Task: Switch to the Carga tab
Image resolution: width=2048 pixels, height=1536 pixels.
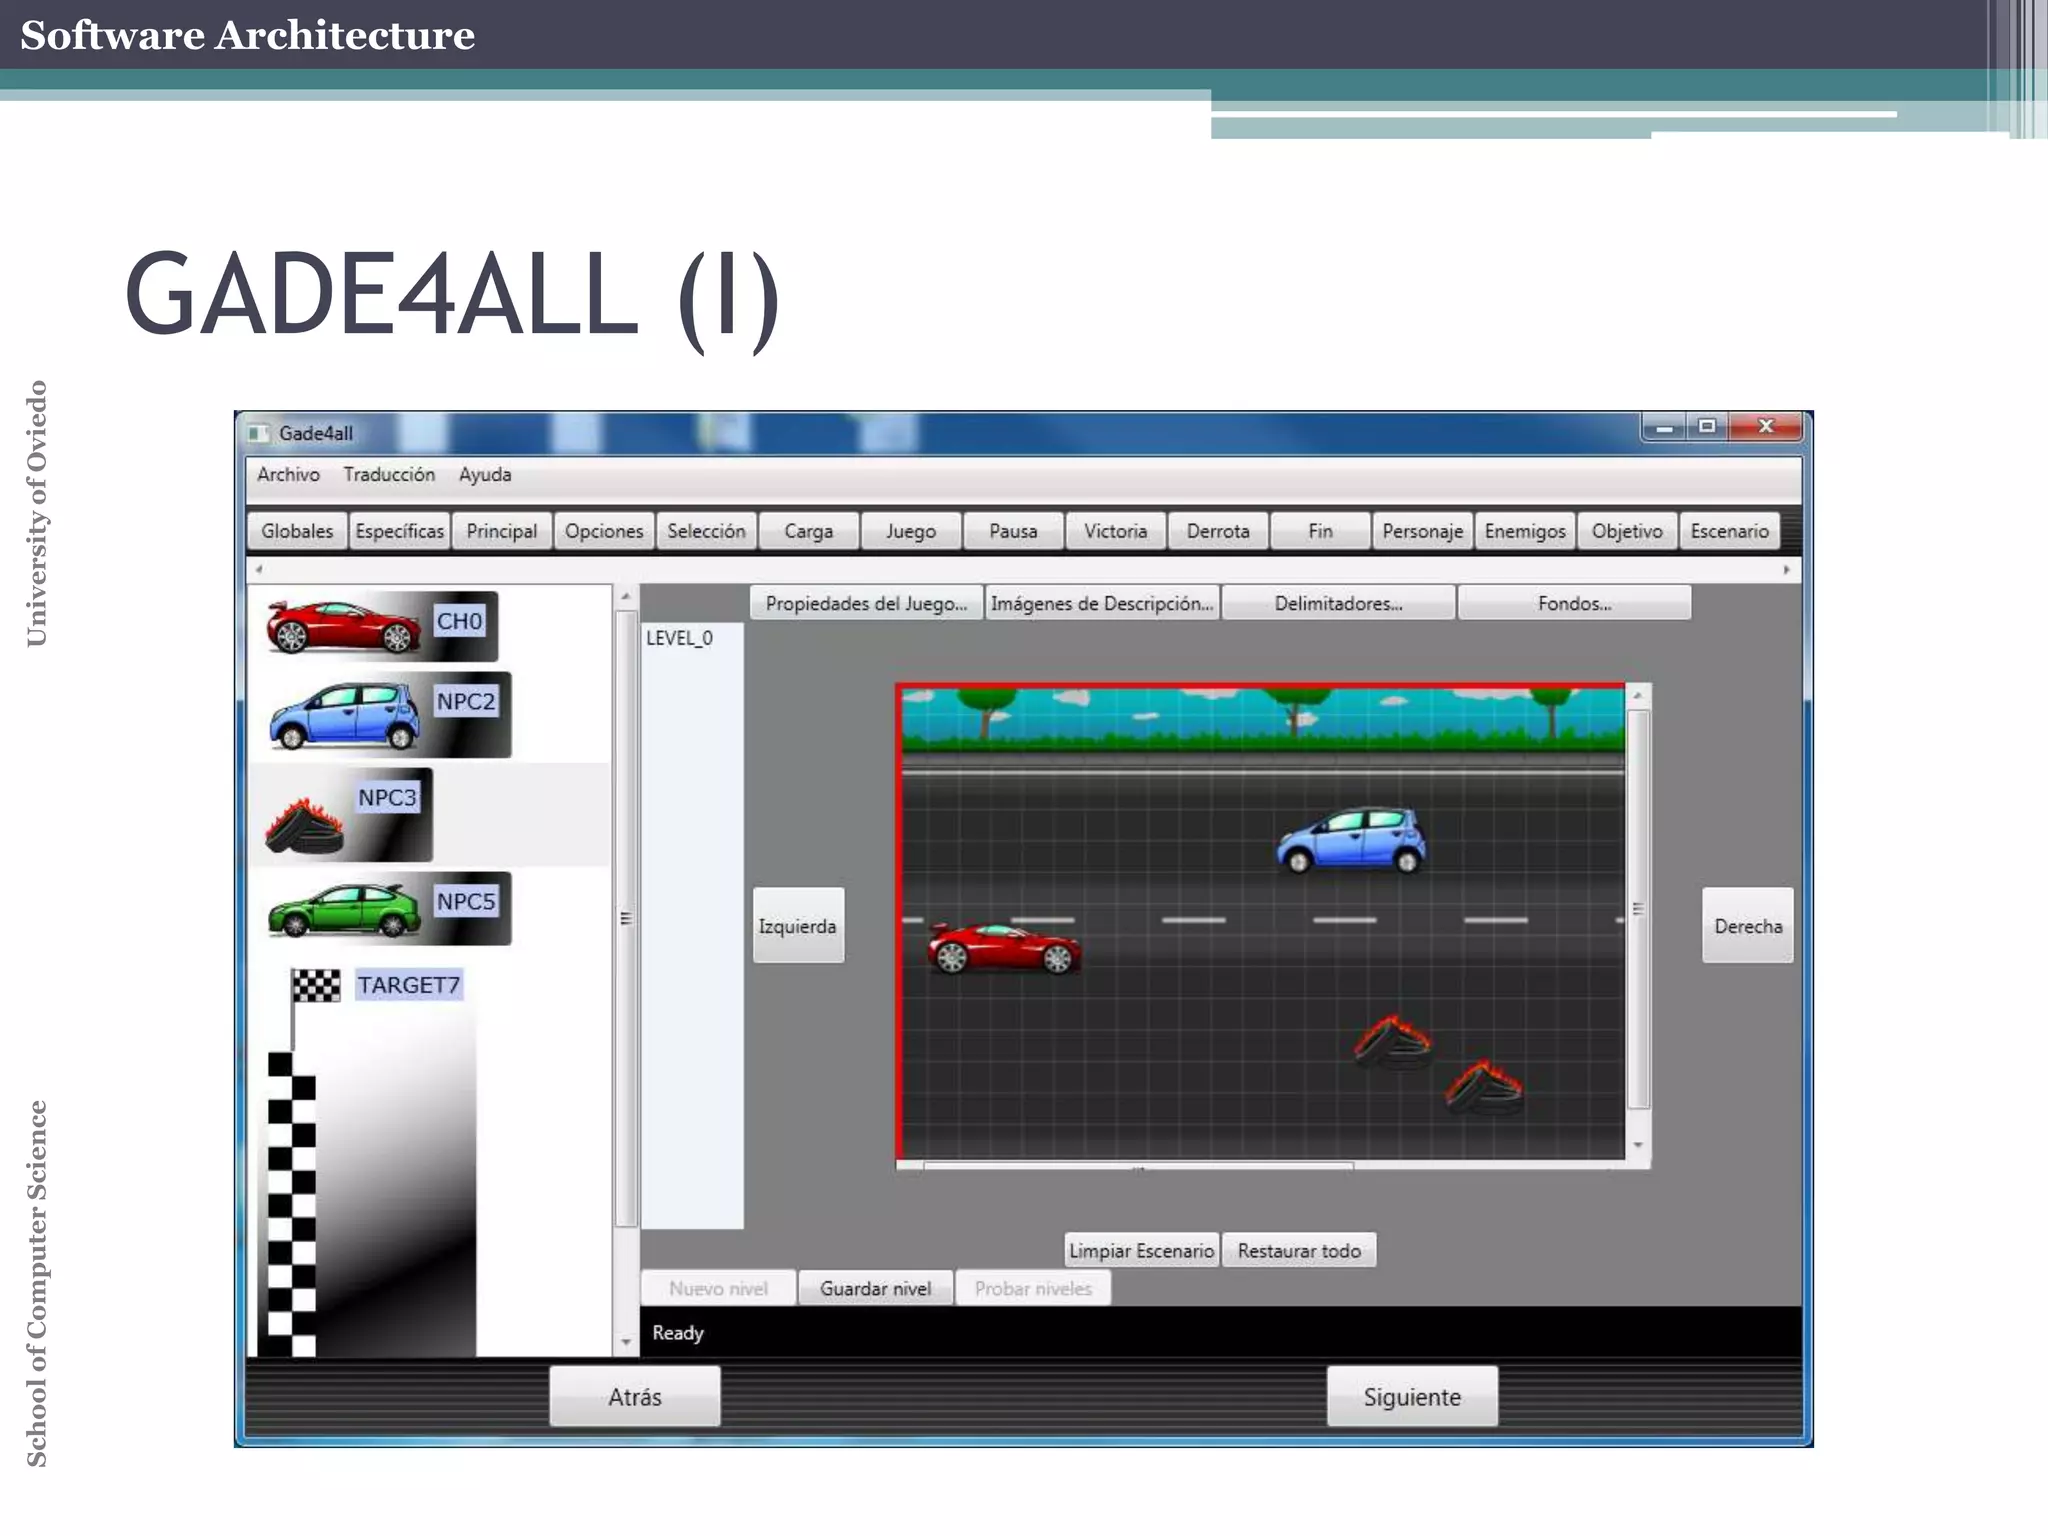Action: point(809,531)
